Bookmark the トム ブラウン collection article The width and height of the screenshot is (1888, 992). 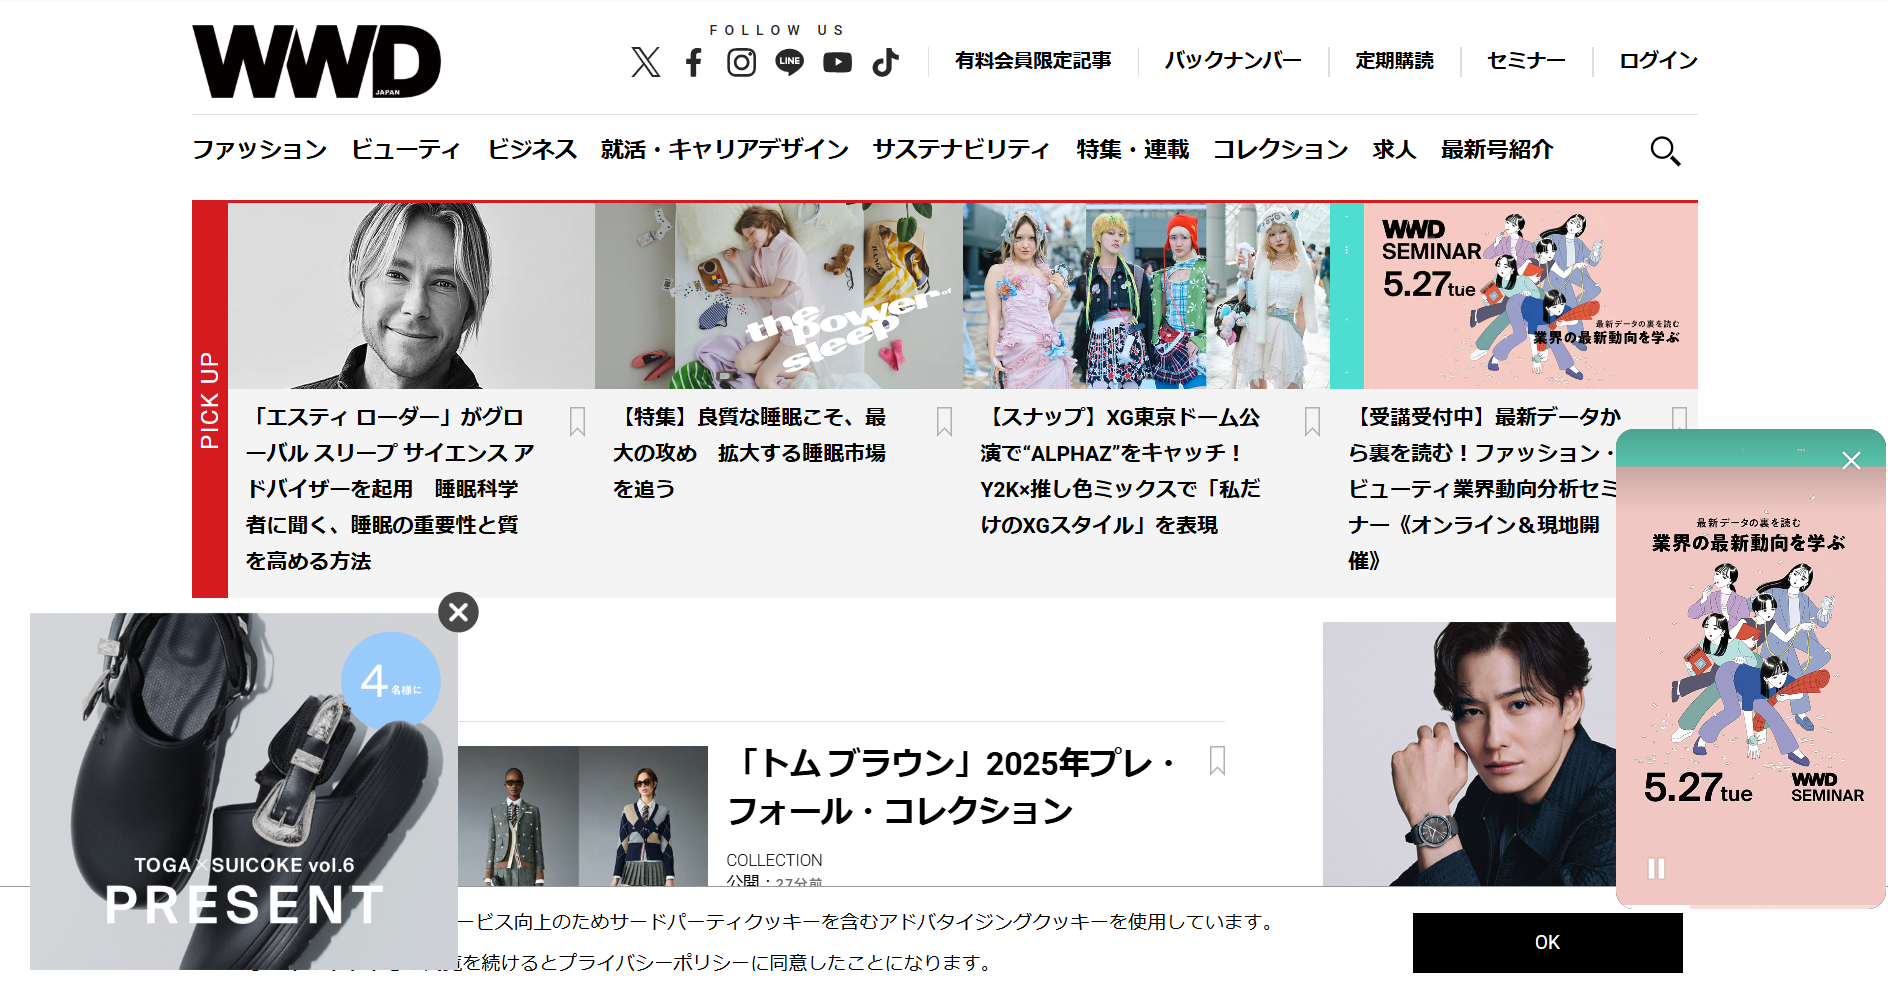click(x=1217, y=760)
